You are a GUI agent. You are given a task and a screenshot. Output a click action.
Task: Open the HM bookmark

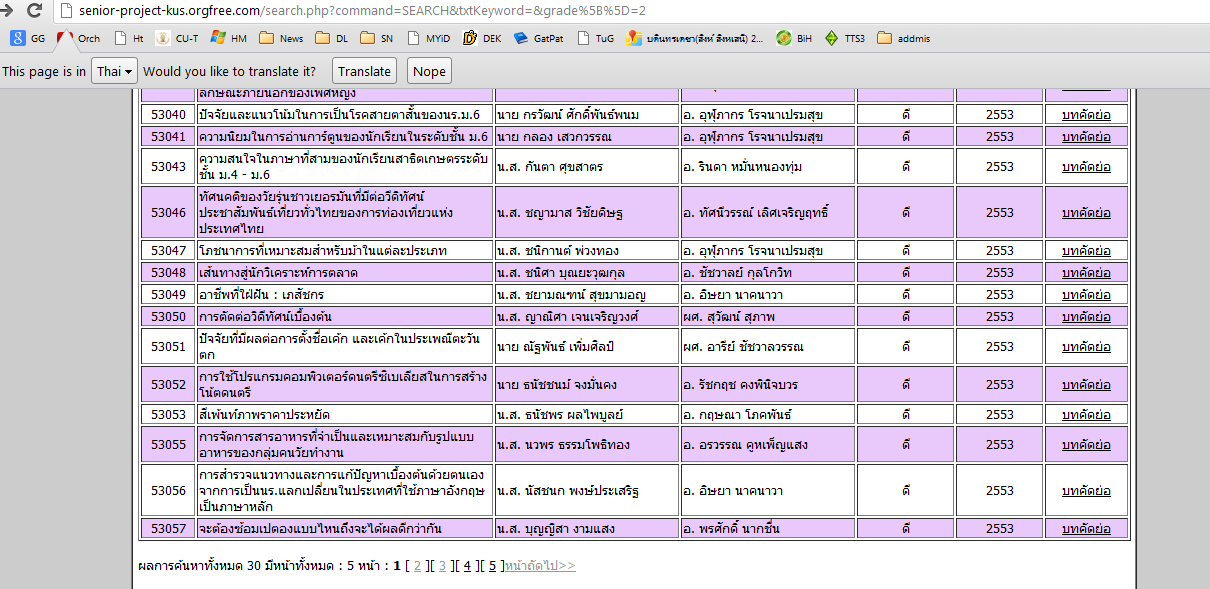pyautogui.click(x=228, y=39)
